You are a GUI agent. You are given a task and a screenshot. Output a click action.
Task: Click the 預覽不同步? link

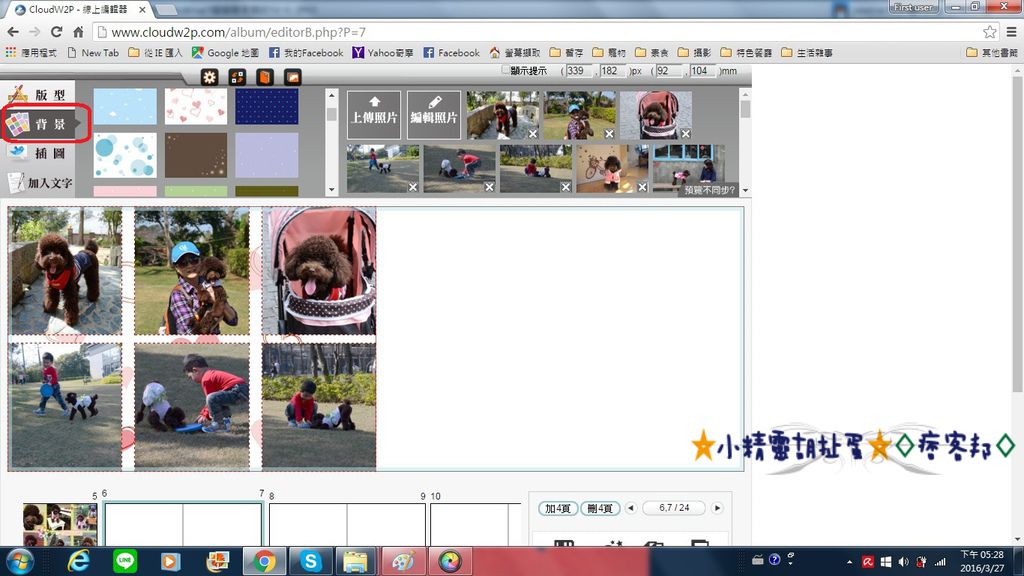pos(710,190)
